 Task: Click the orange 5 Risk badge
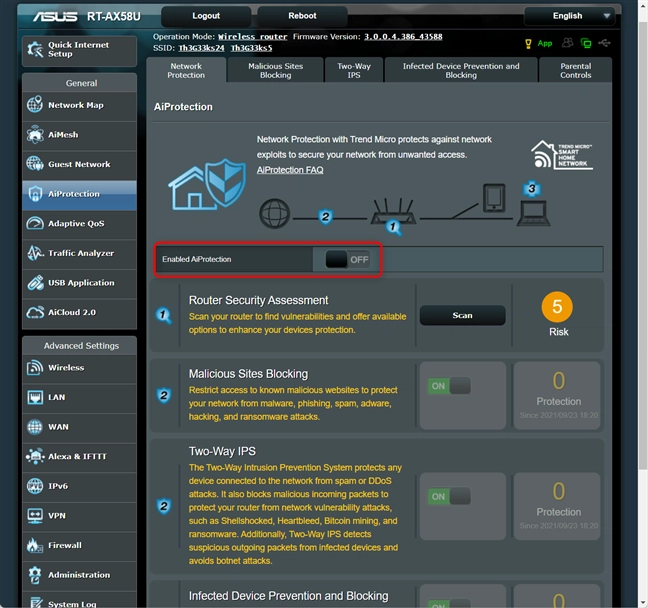[557, 307]
